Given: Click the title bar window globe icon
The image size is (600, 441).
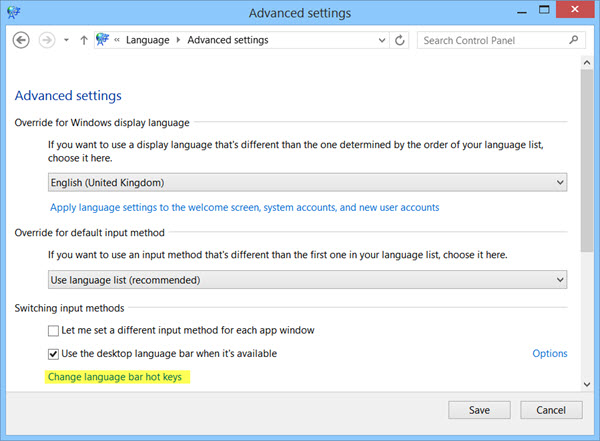Looking at the screenshot, I should [13, 12].
